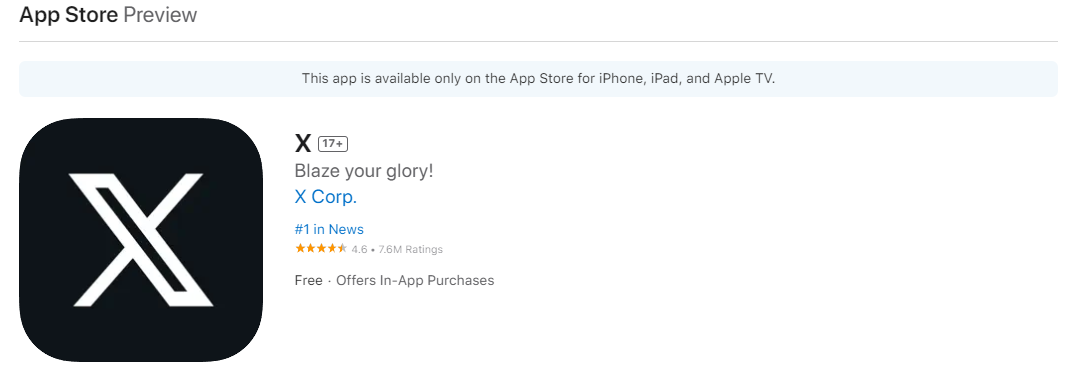The width and height of the screenshot is (1075, 379).
Task: Open the #1 in News chart link
Action: pyautogui.click(x=329, y=230)
